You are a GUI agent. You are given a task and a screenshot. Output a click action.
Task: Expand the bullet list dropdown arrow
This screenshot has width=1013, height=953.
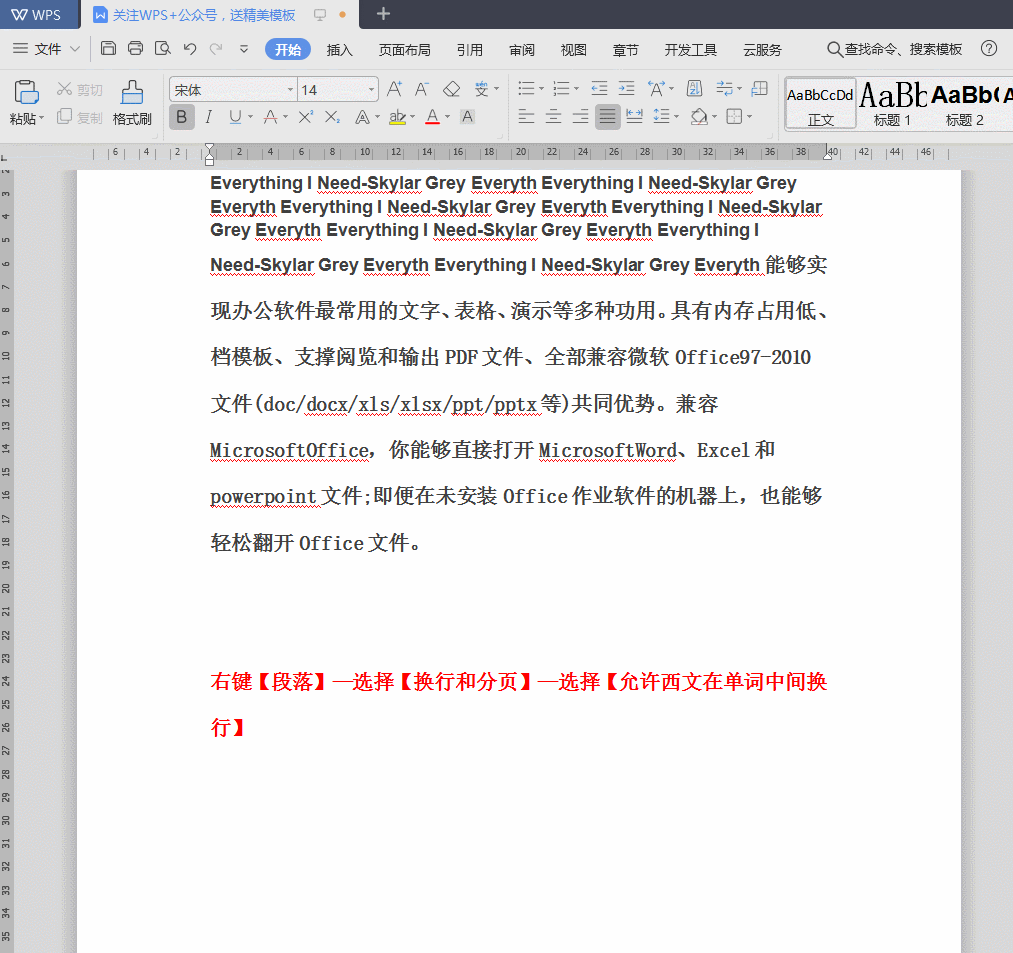tap(541, 89)
